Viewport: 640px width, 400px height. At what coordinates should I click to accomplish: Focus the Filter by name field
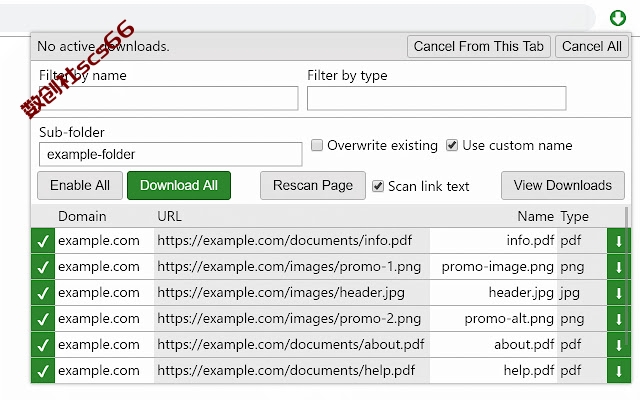tap(169, 98)
